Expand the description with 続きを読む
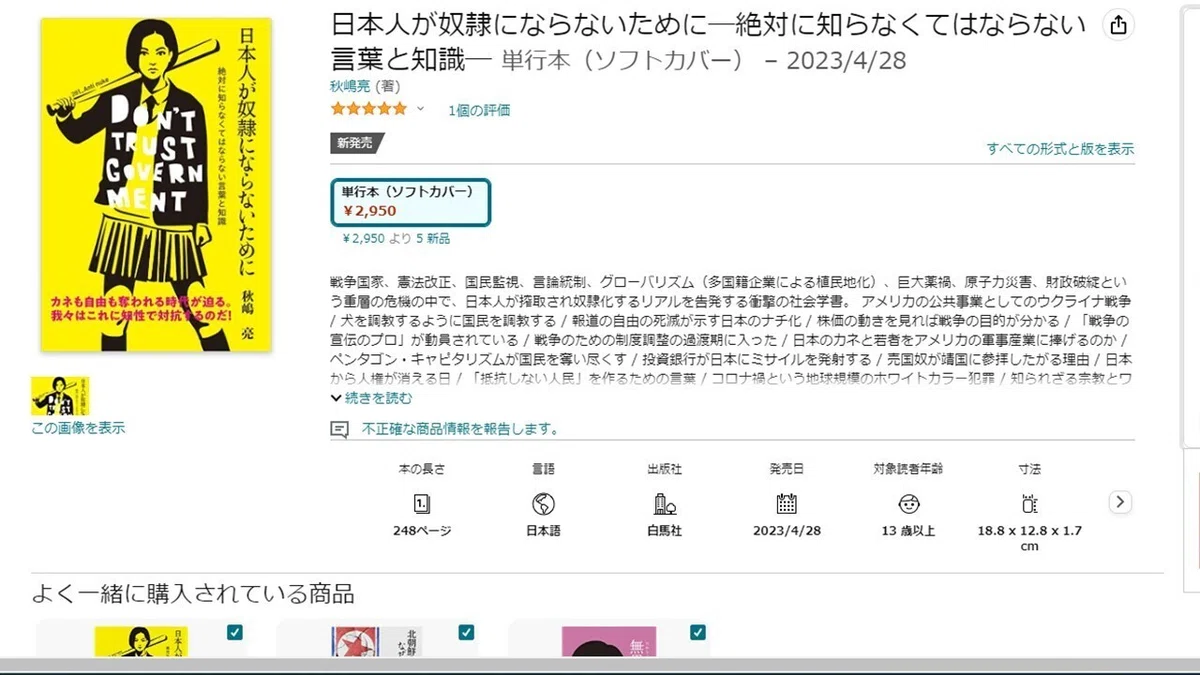 point(371,398)
